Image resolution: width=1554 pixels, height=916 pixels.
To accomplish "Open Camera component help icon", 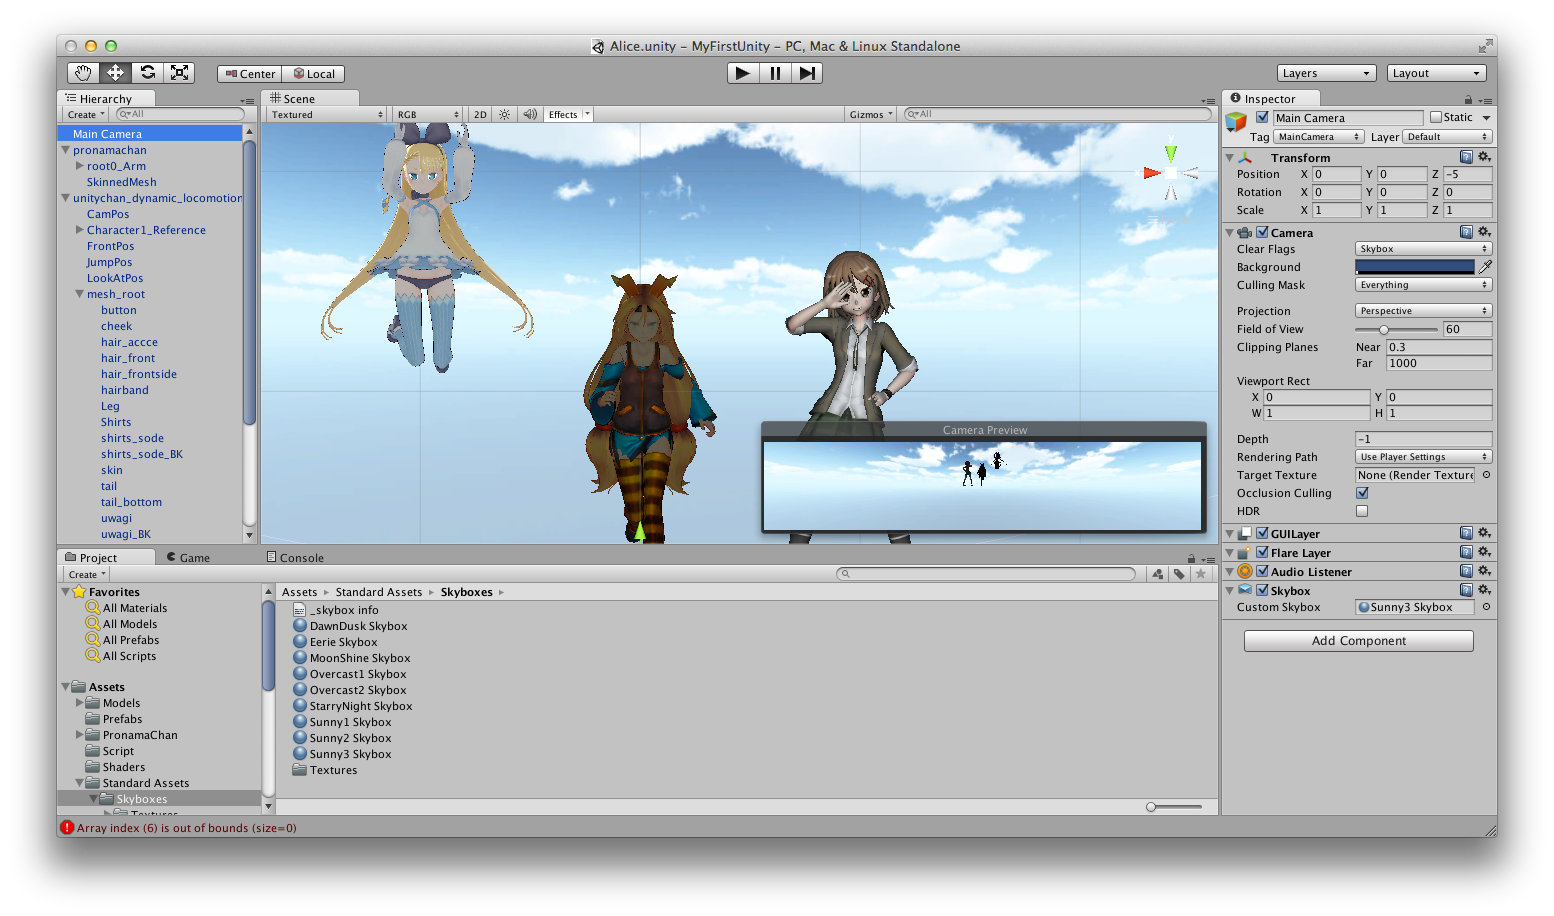I will (1466, 232).
